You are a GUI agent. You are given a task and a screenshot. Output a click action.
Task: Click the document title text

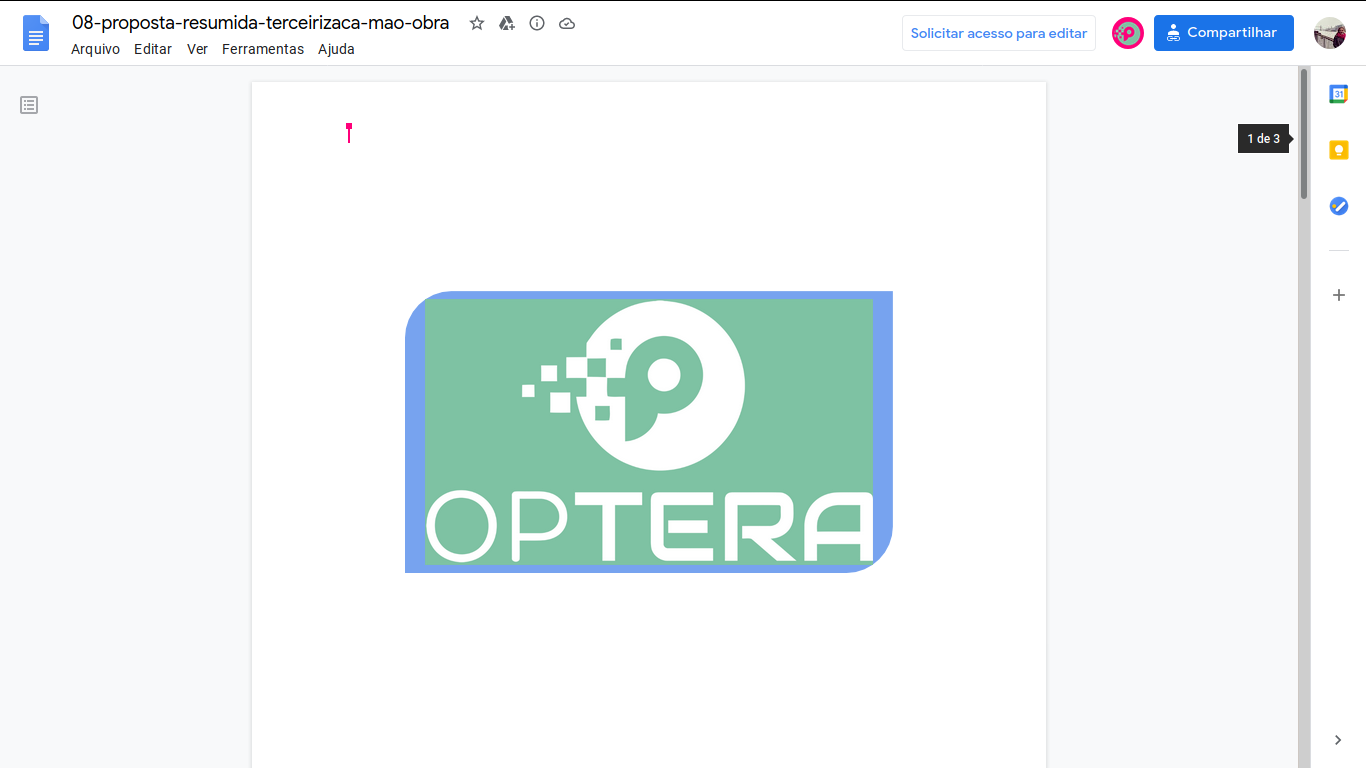260,23
